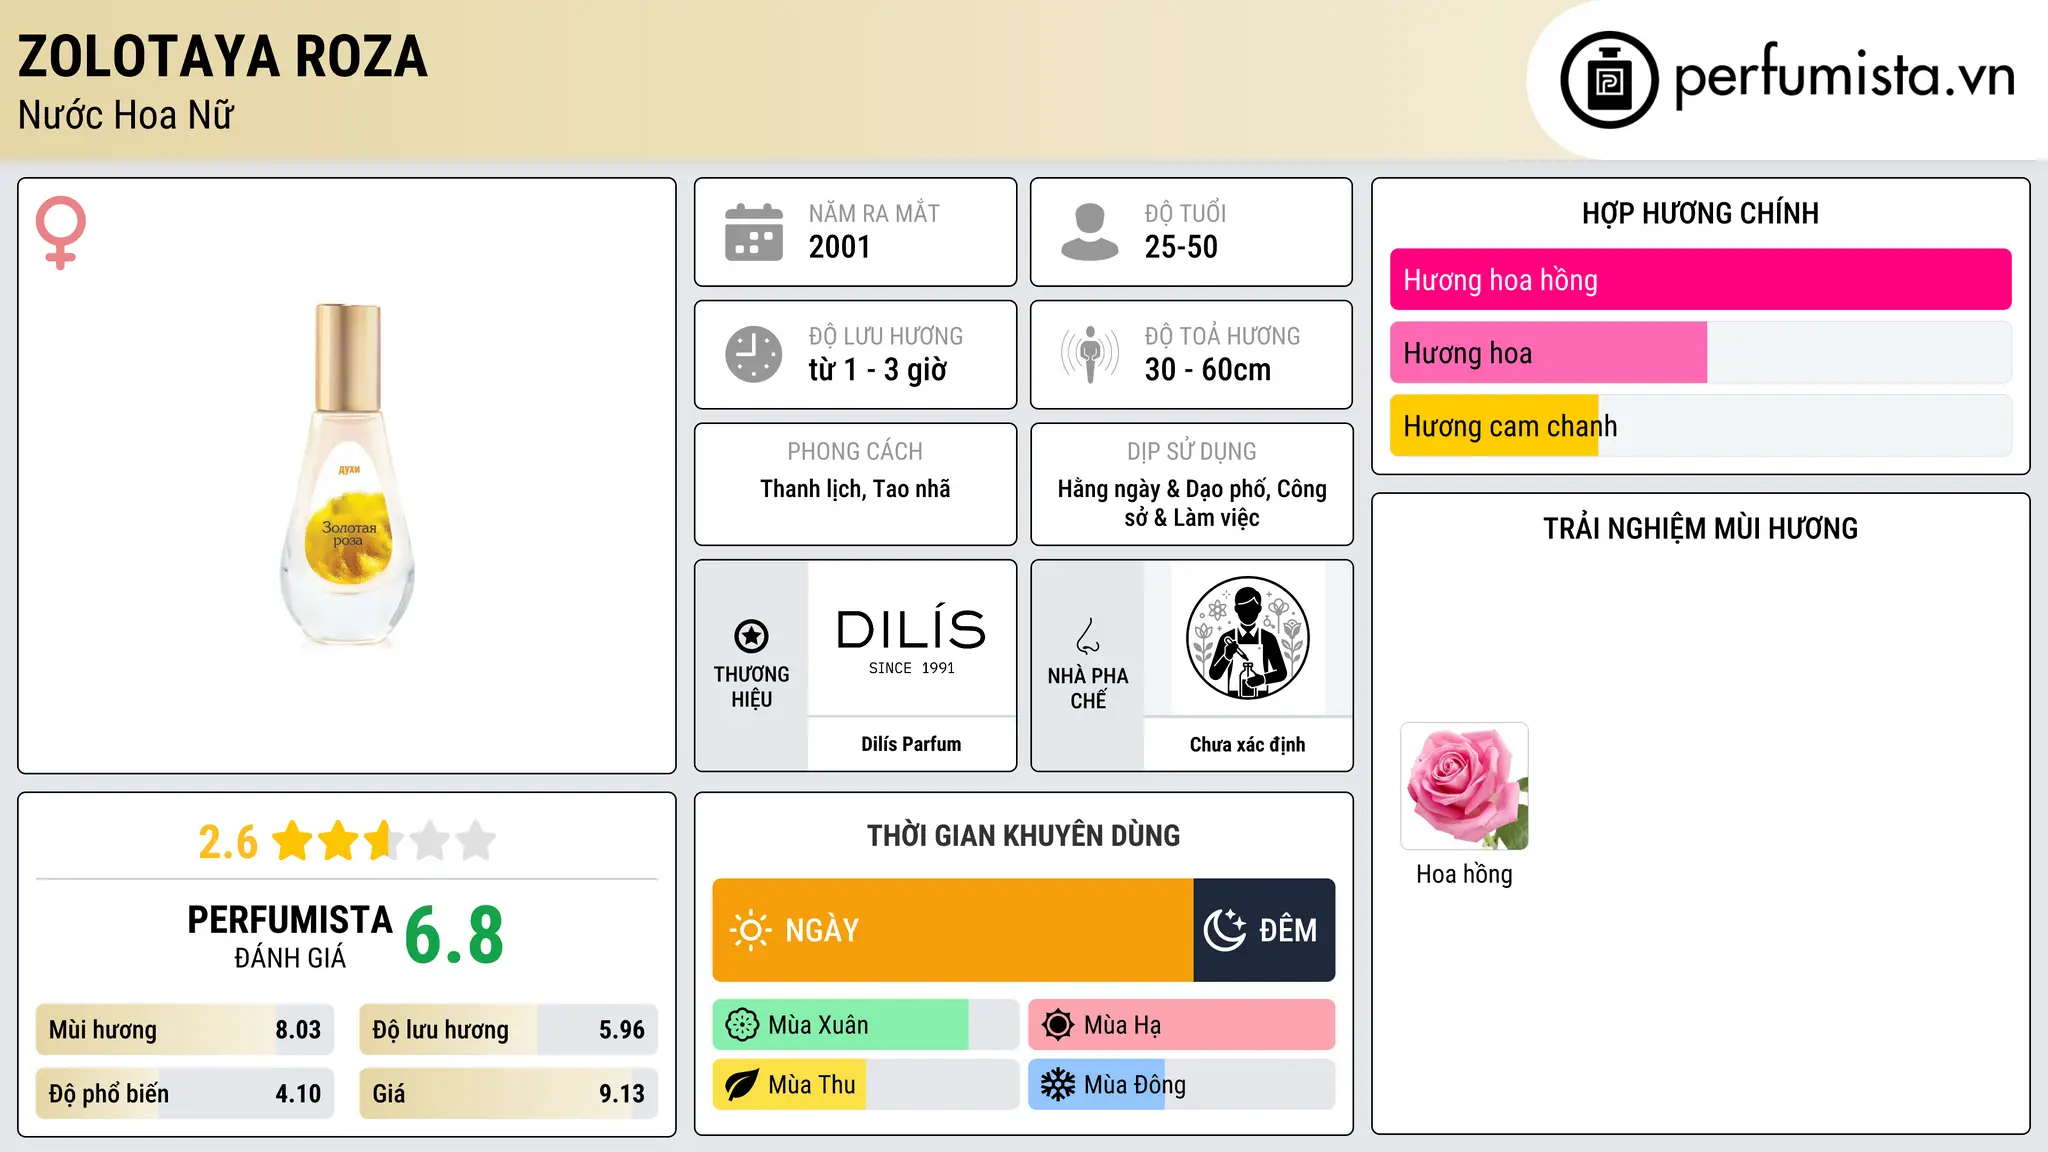The width and height of the screenshot is (2048, 1152).
Task: Click the star badge icon above Thương Hiệu
Action: (x=751, y=635)
